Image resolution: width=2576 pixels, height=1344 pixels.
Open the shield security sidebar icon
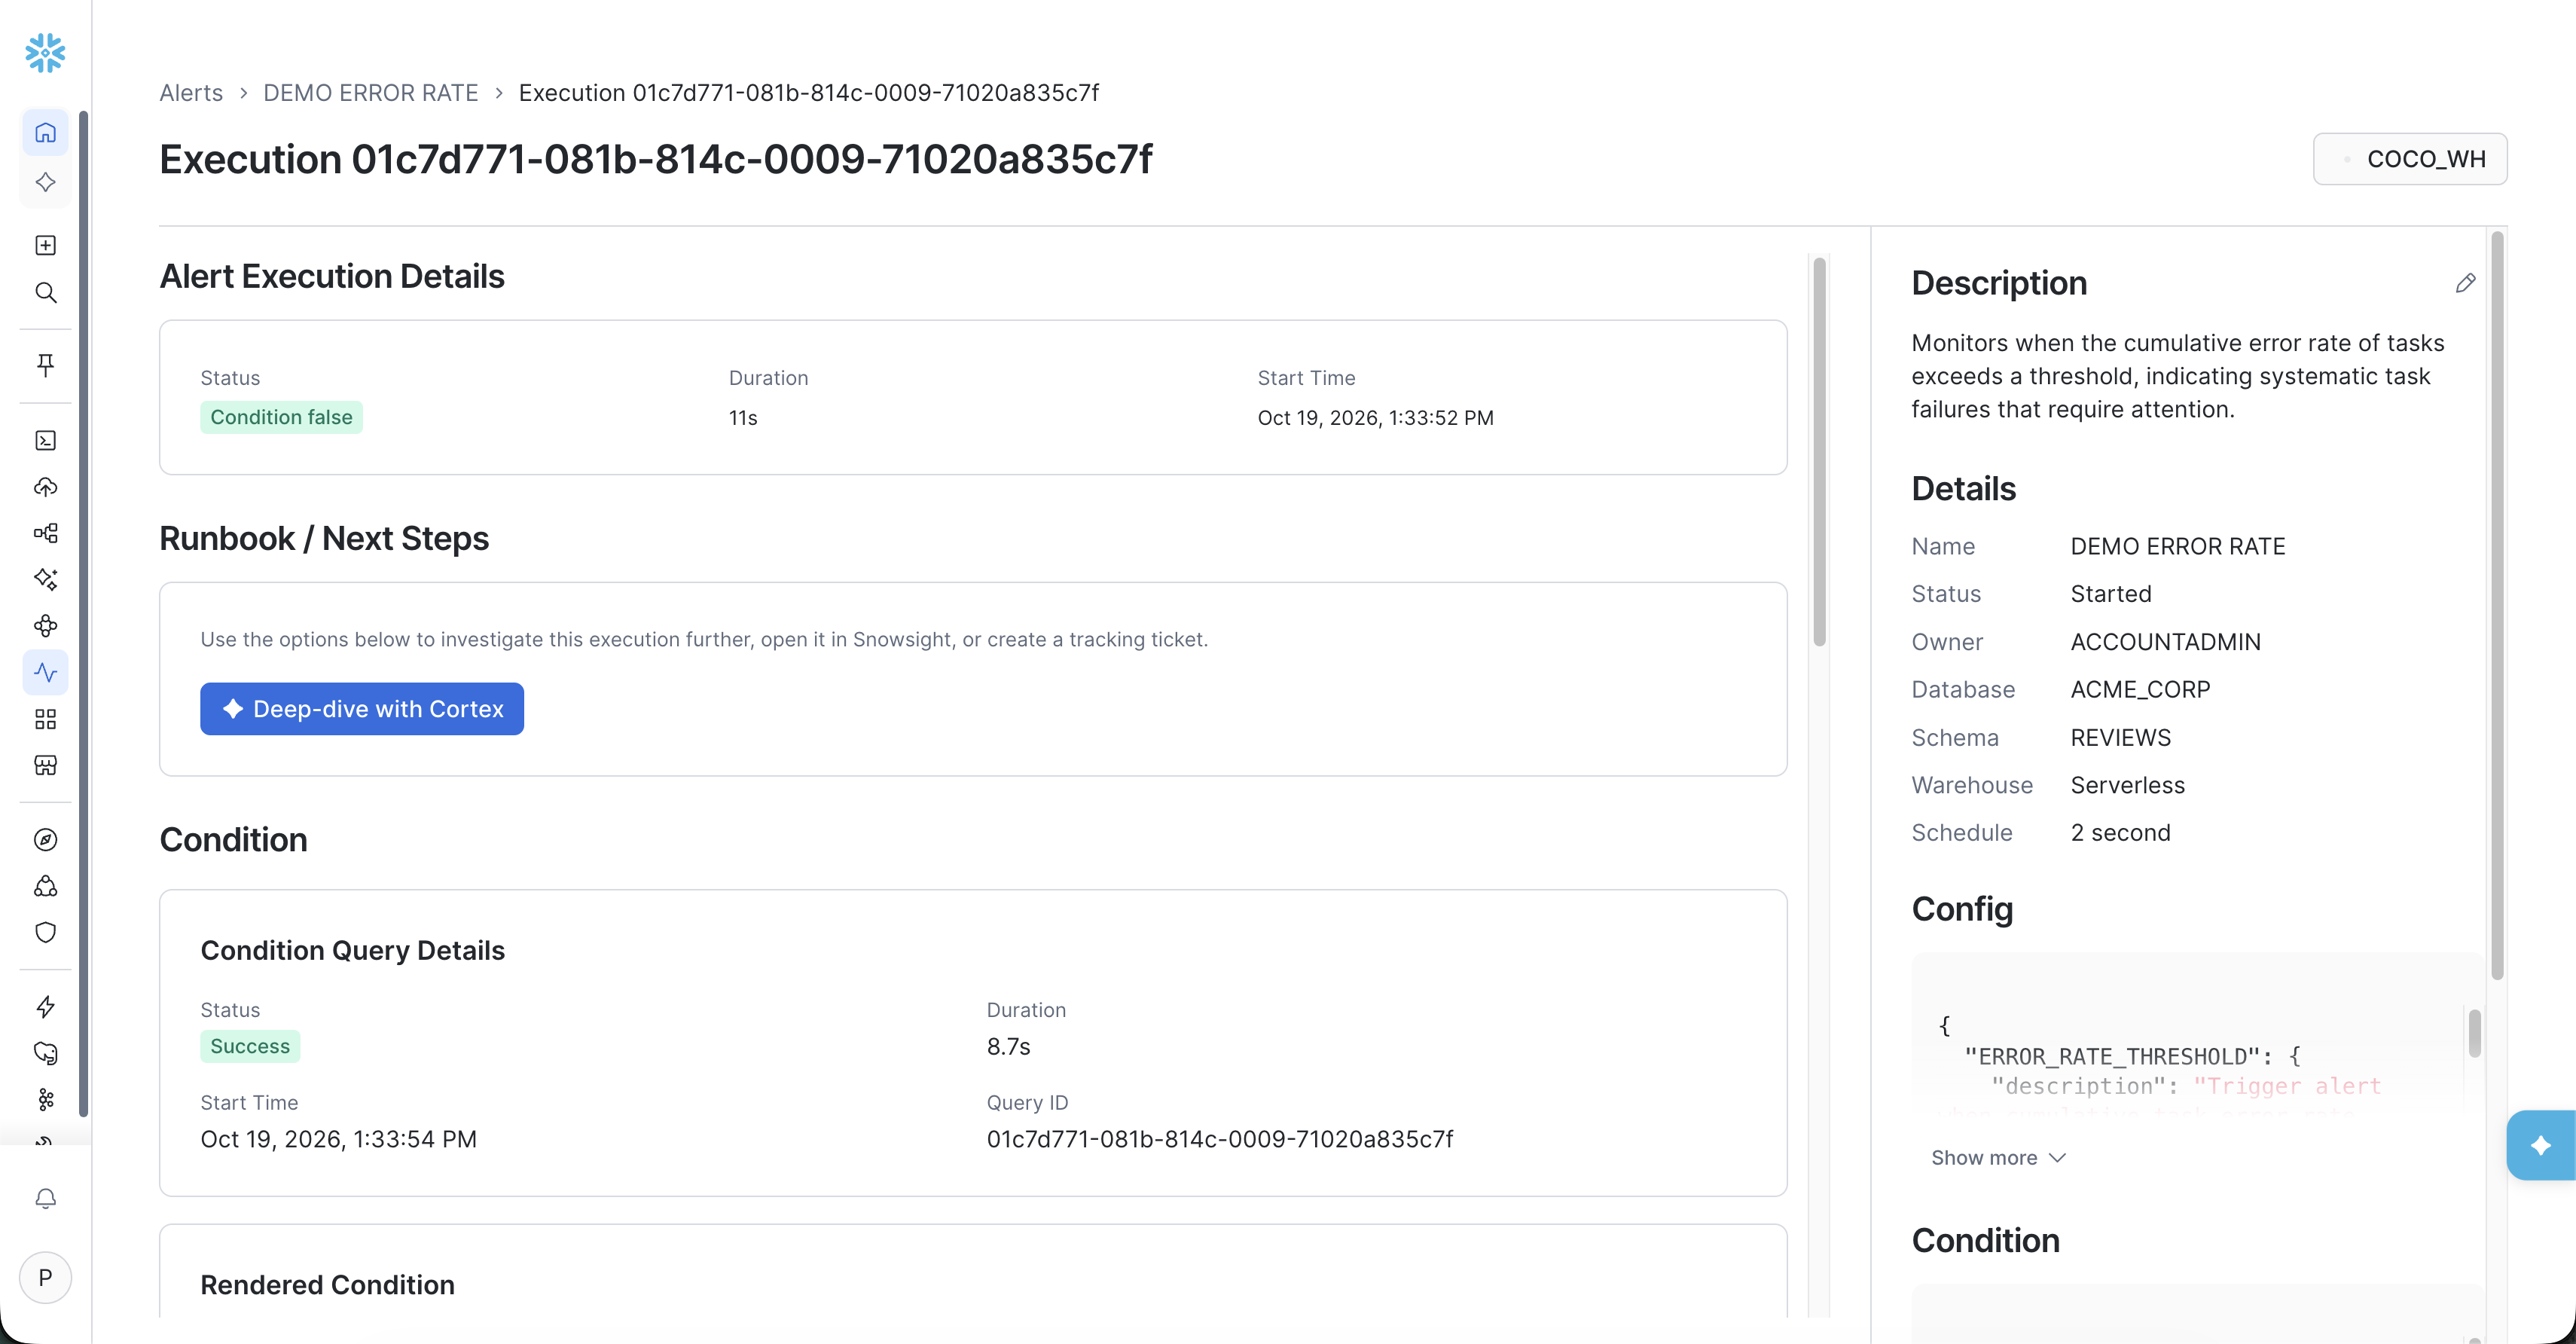45,933
